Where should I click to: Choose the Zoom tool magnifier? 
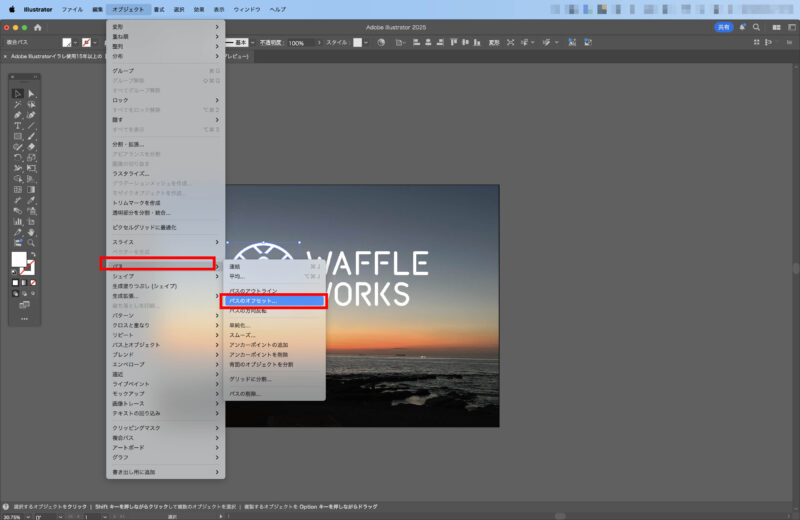32,243
